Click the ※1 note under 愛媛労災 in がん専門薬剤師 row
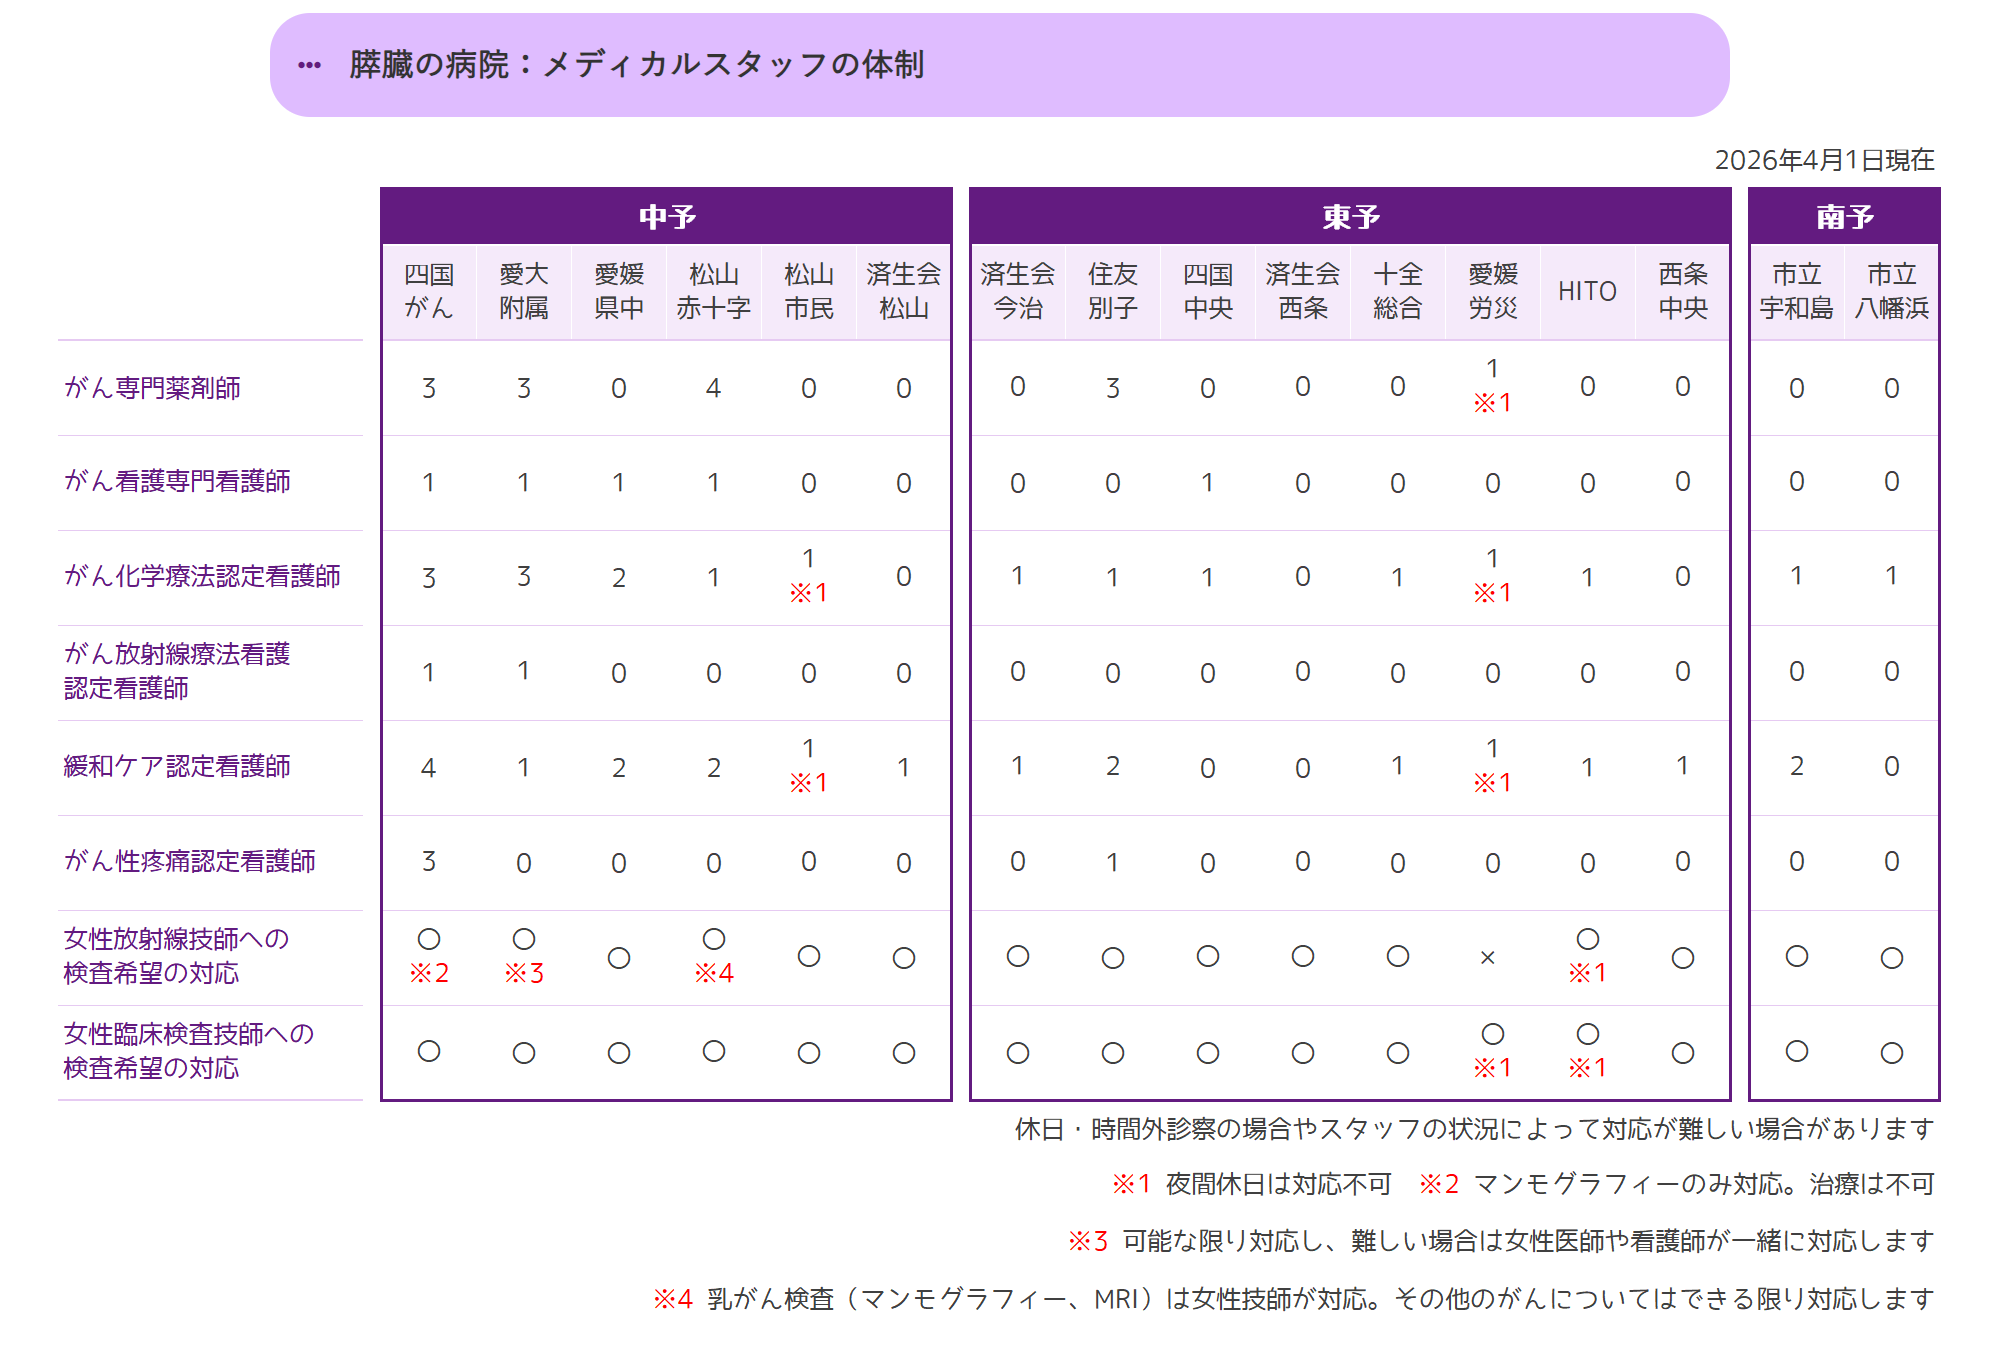 tap(1492, 403)
